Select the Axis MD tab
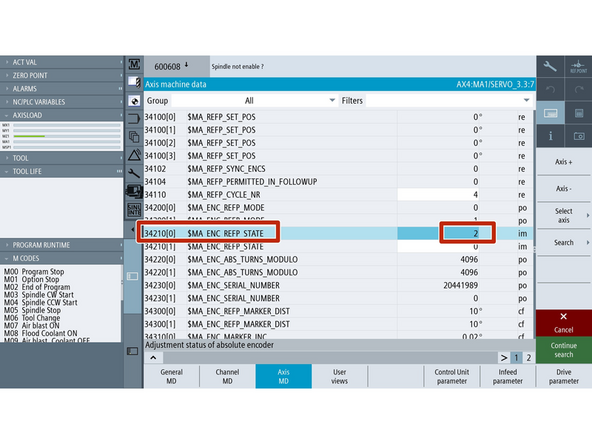The height and width of the screenshot is (444, 592). (284, 376)
